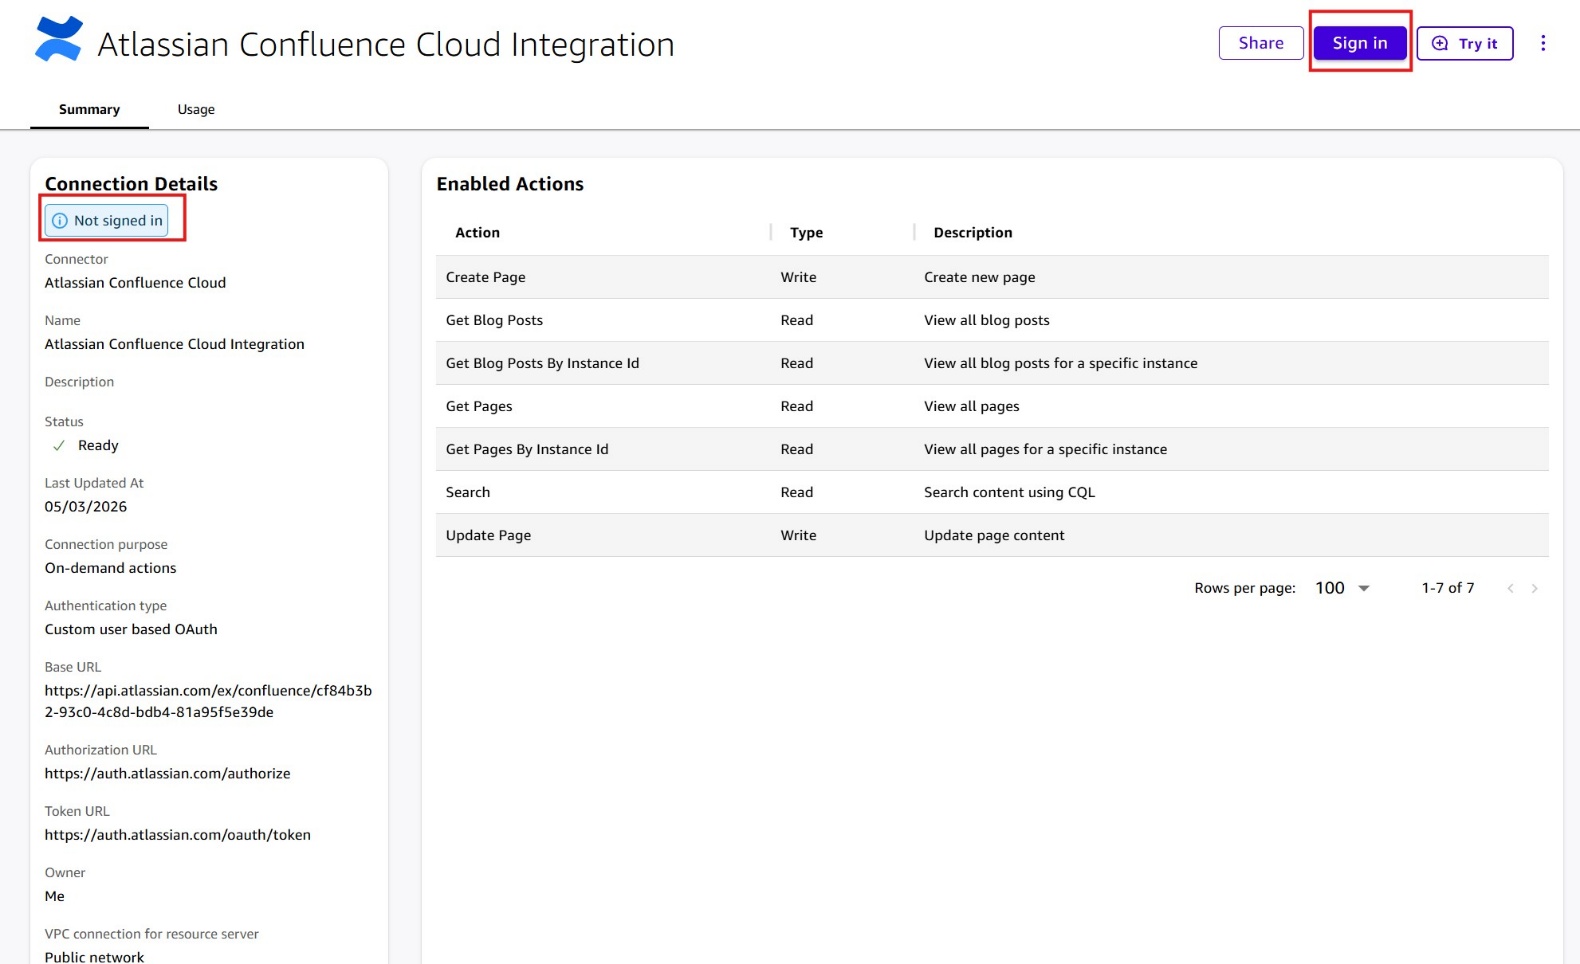This screenshot has width=1580, height=964.
Task: Go to next page arrow in pagination
Action: tap(1534, 589)
